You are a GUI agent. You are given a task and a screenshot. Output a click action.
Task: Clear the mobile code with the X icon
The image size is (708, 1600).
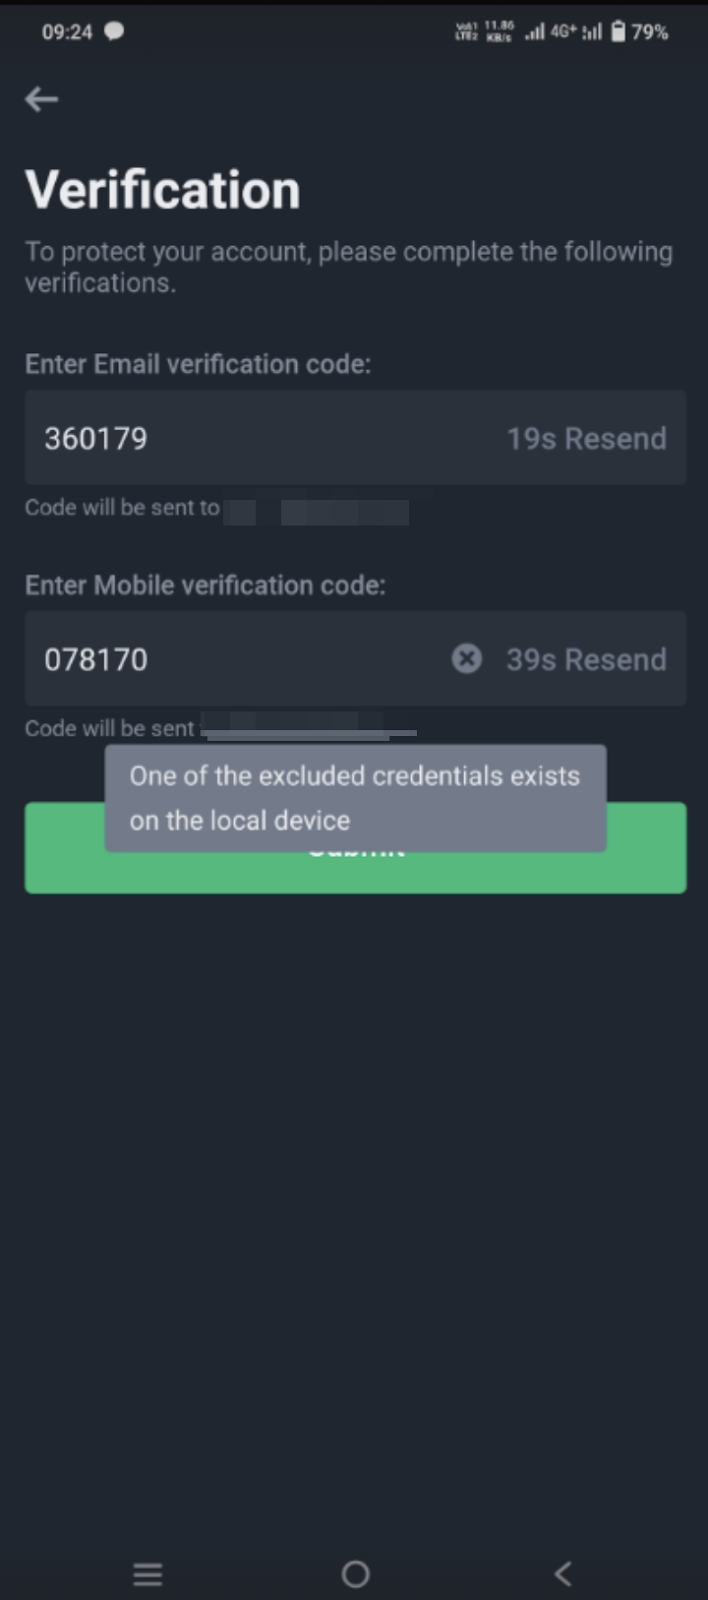[466, 658]
